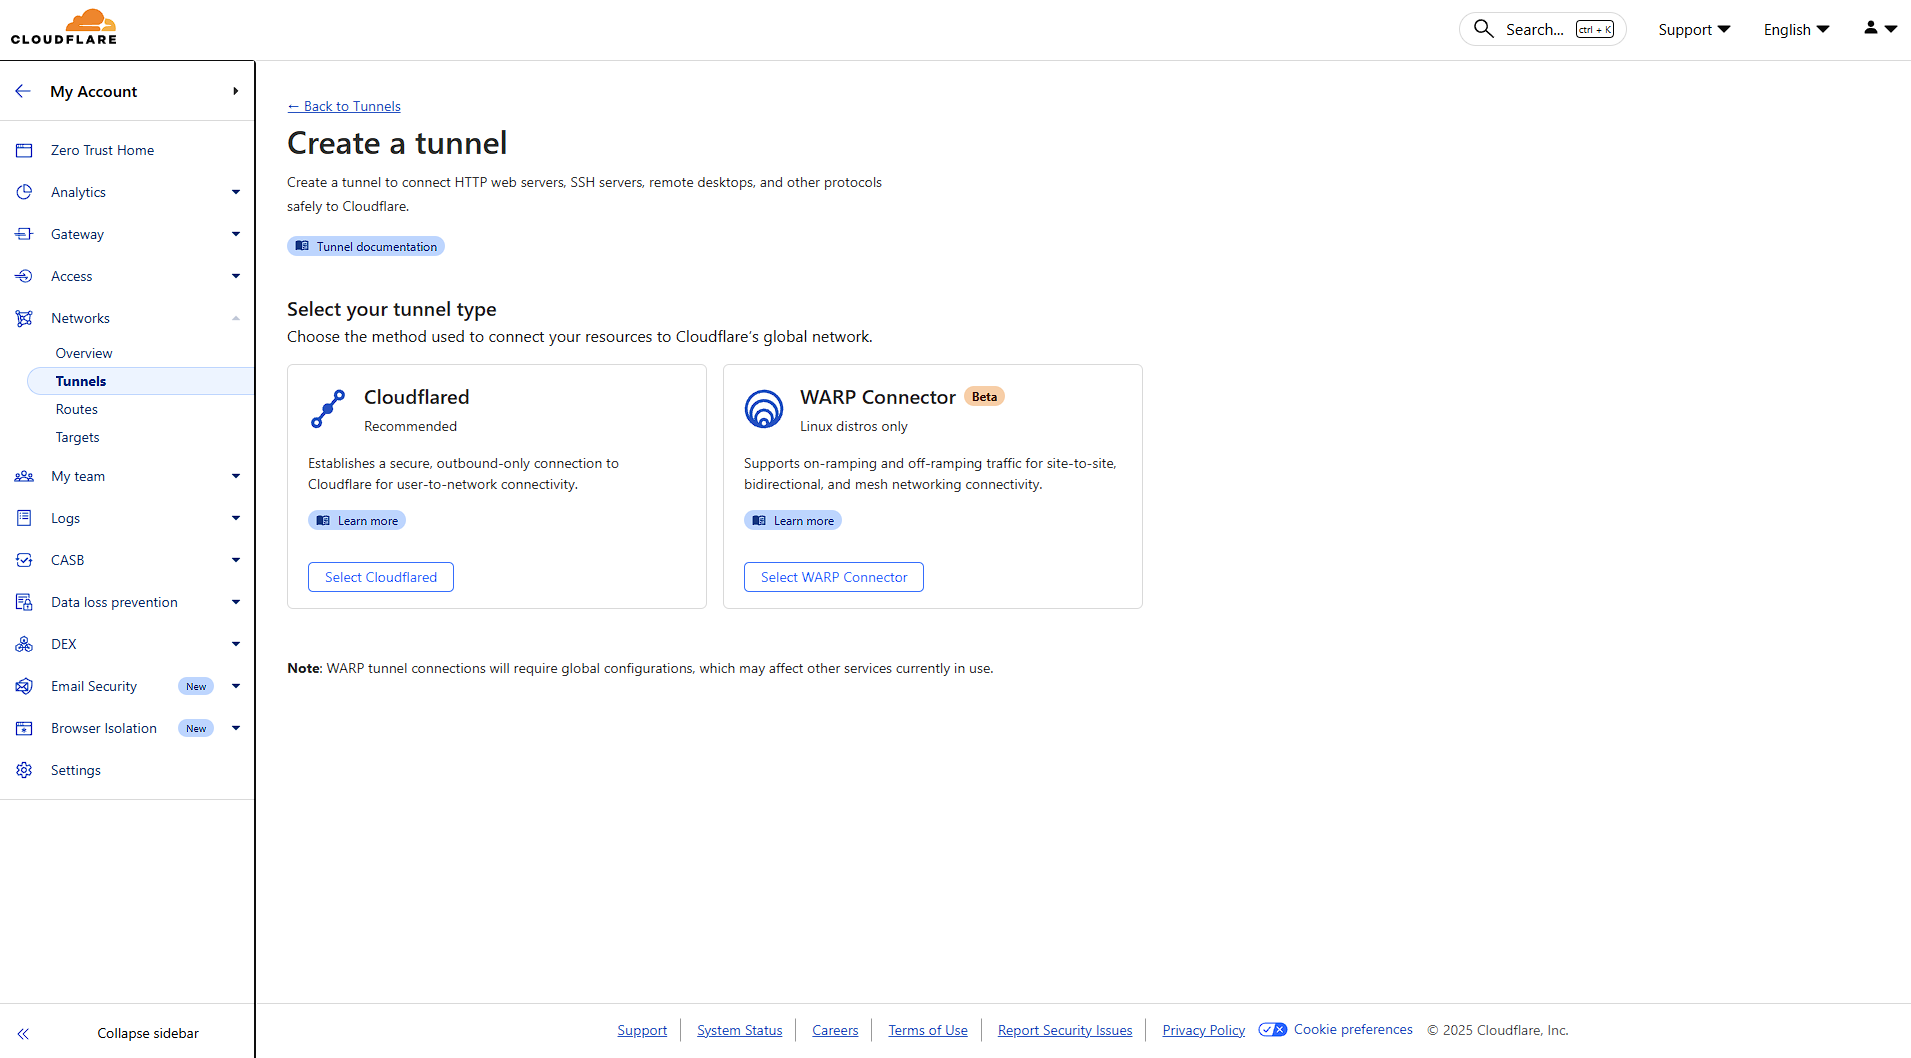Open the Targets submenu item
Image resolution: width=1911 pixels, height=1058 pixels.
(78, 437)
